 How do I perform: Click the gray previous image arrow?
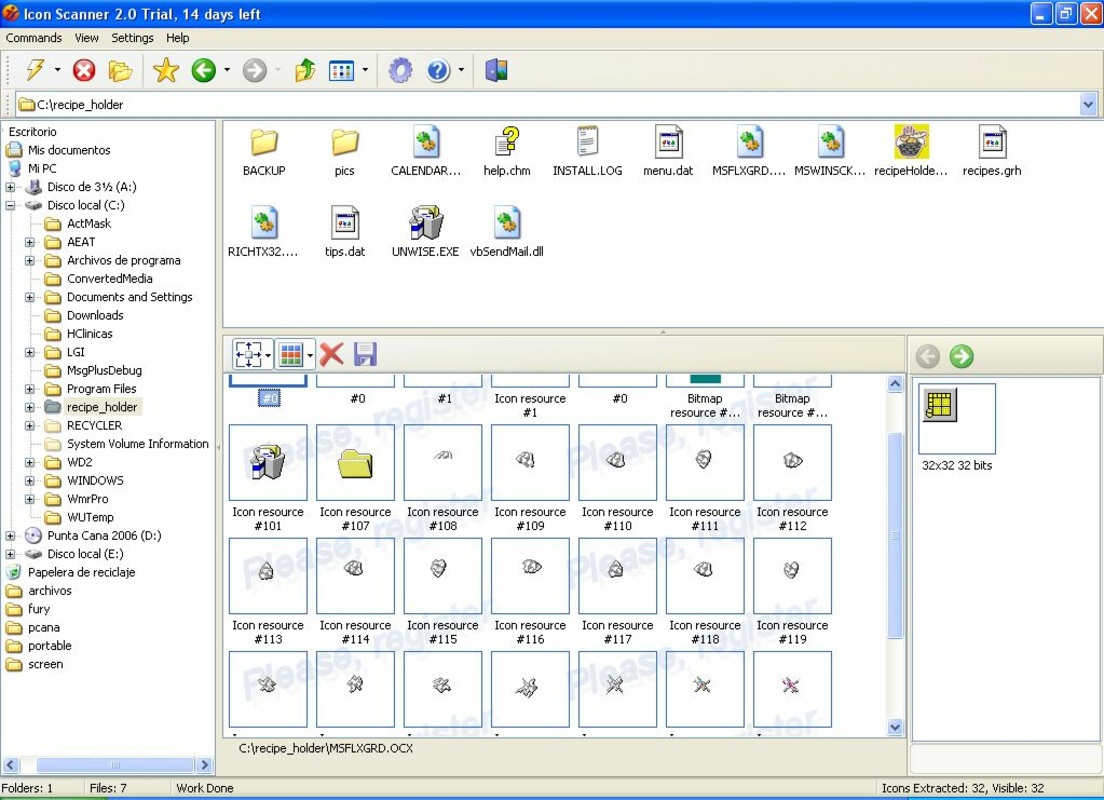pos(928,356)
